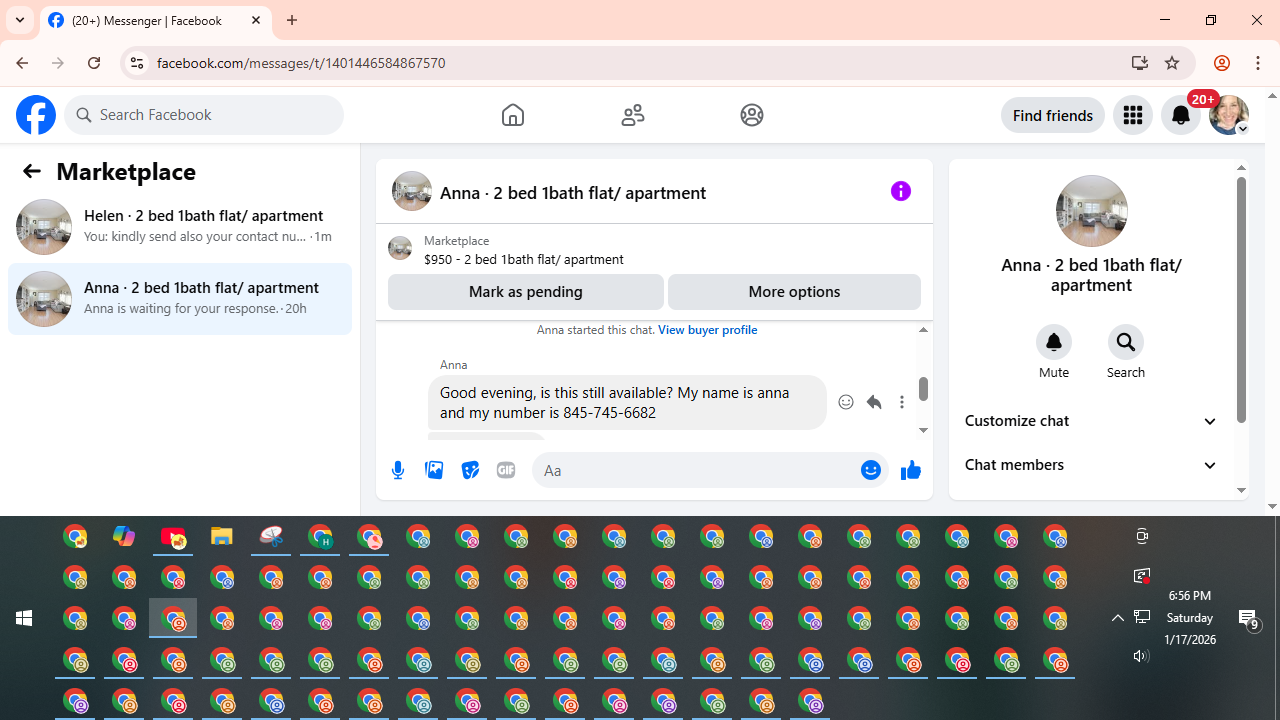The width and height of the screenshot is (1280, 720).
Task: Click the browser address bar URL
Action: point(301,62)
